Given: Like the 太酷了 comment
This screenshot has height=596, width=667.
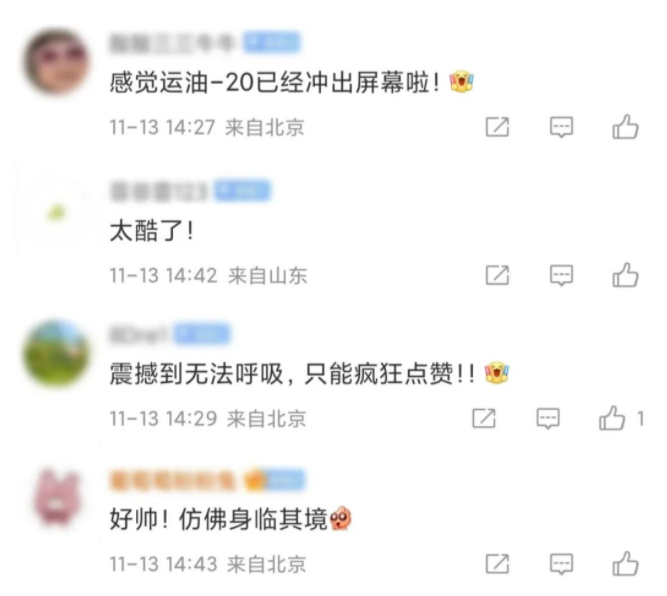Looking at the screenshot, I should coord(625,275).
